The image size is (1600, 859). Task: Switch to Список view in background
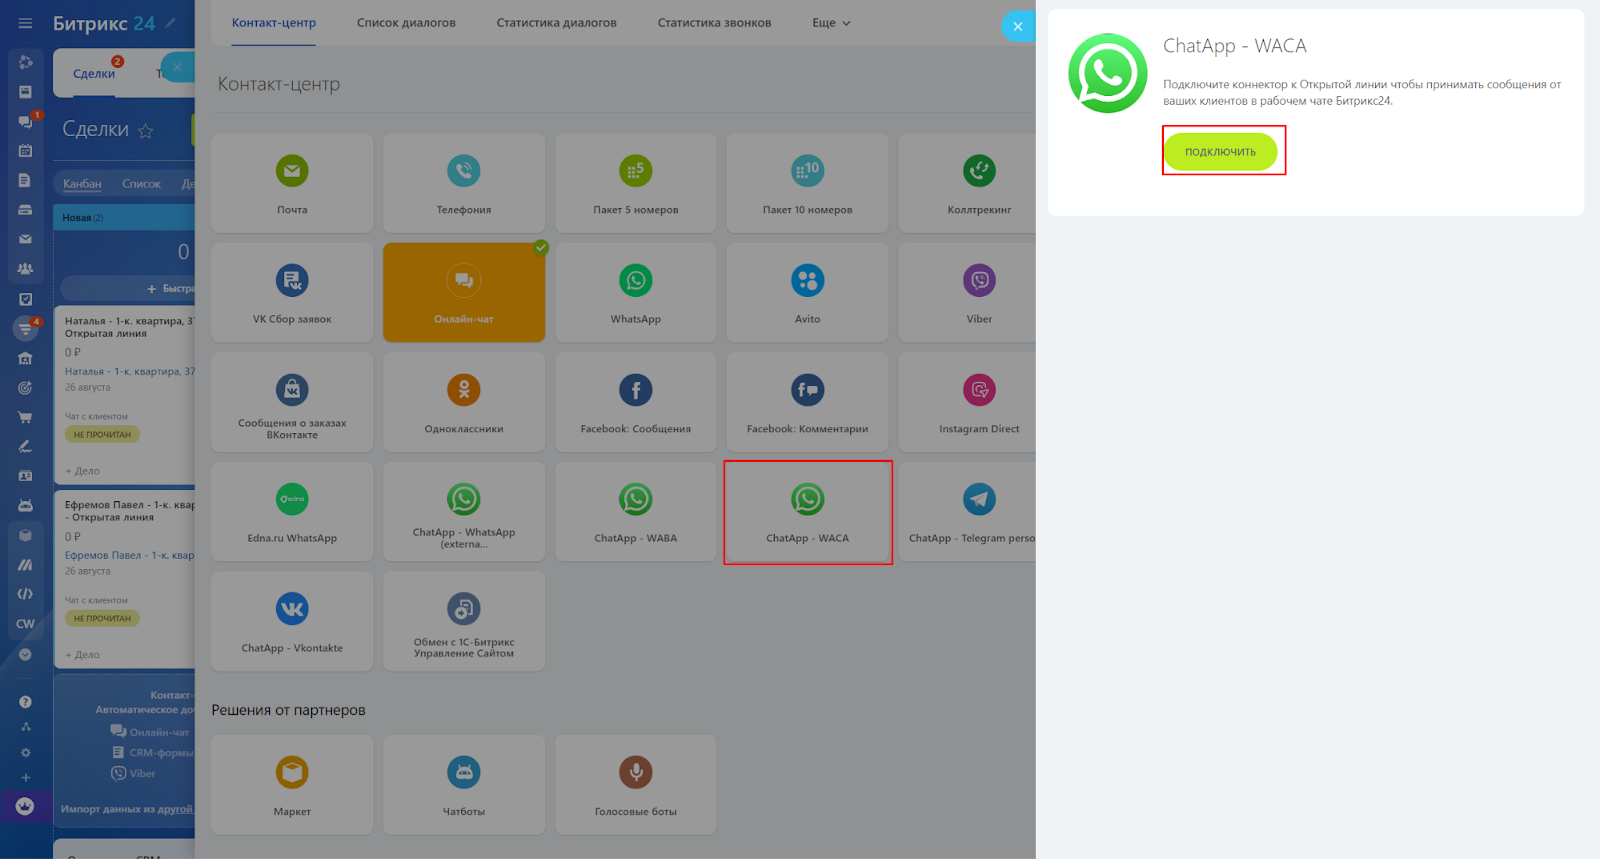click(x=141, y=184)
